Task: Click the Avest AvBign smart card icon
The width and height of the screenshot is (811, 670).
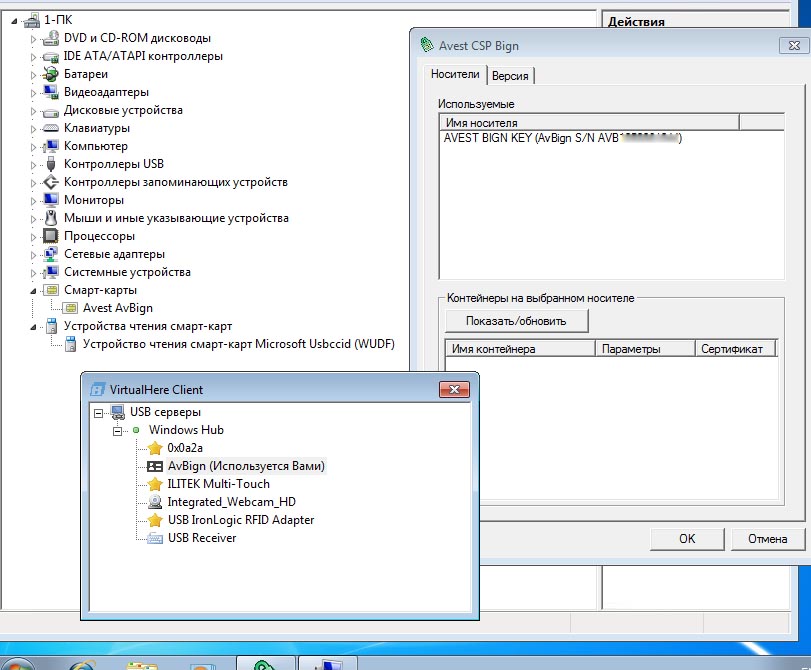Action: coord(71,308)
